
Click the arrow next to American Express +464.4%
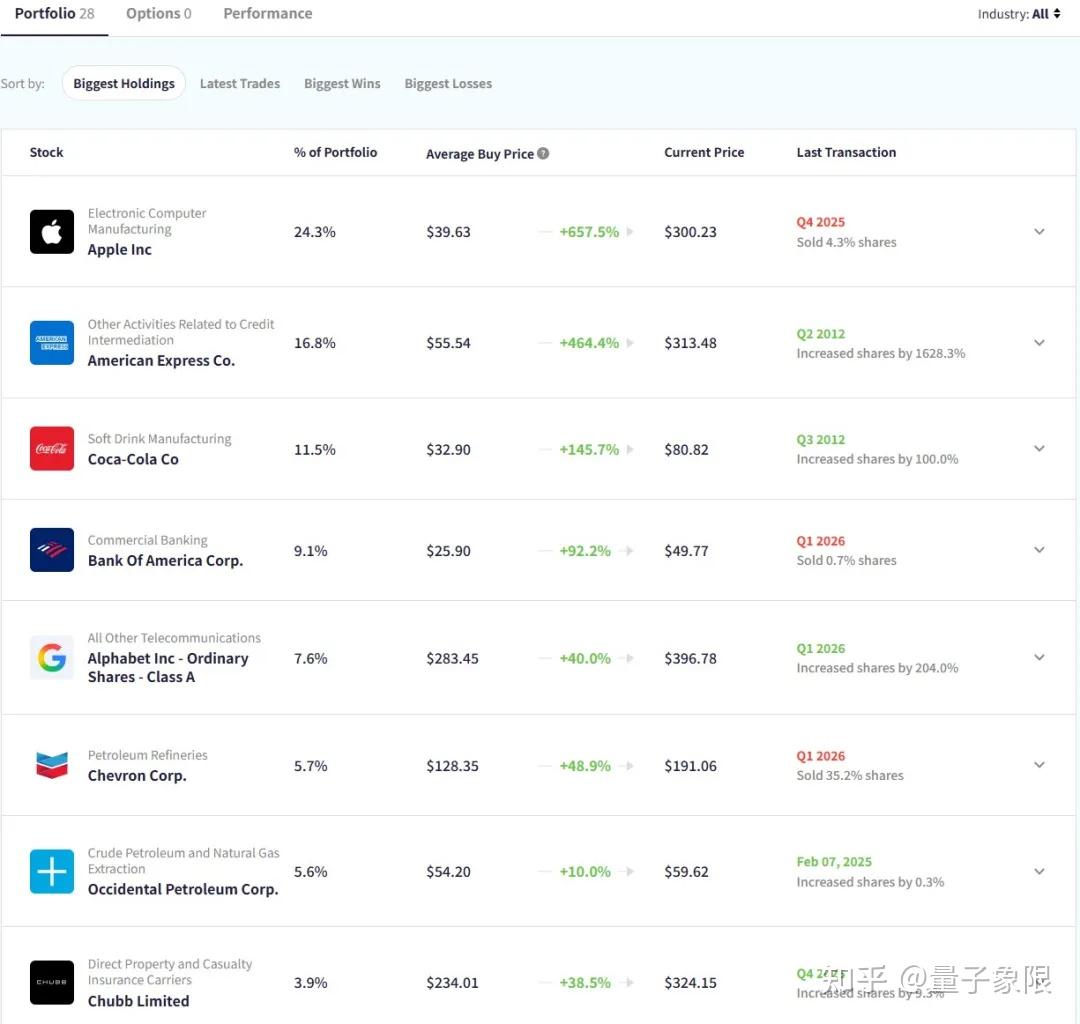630,343
